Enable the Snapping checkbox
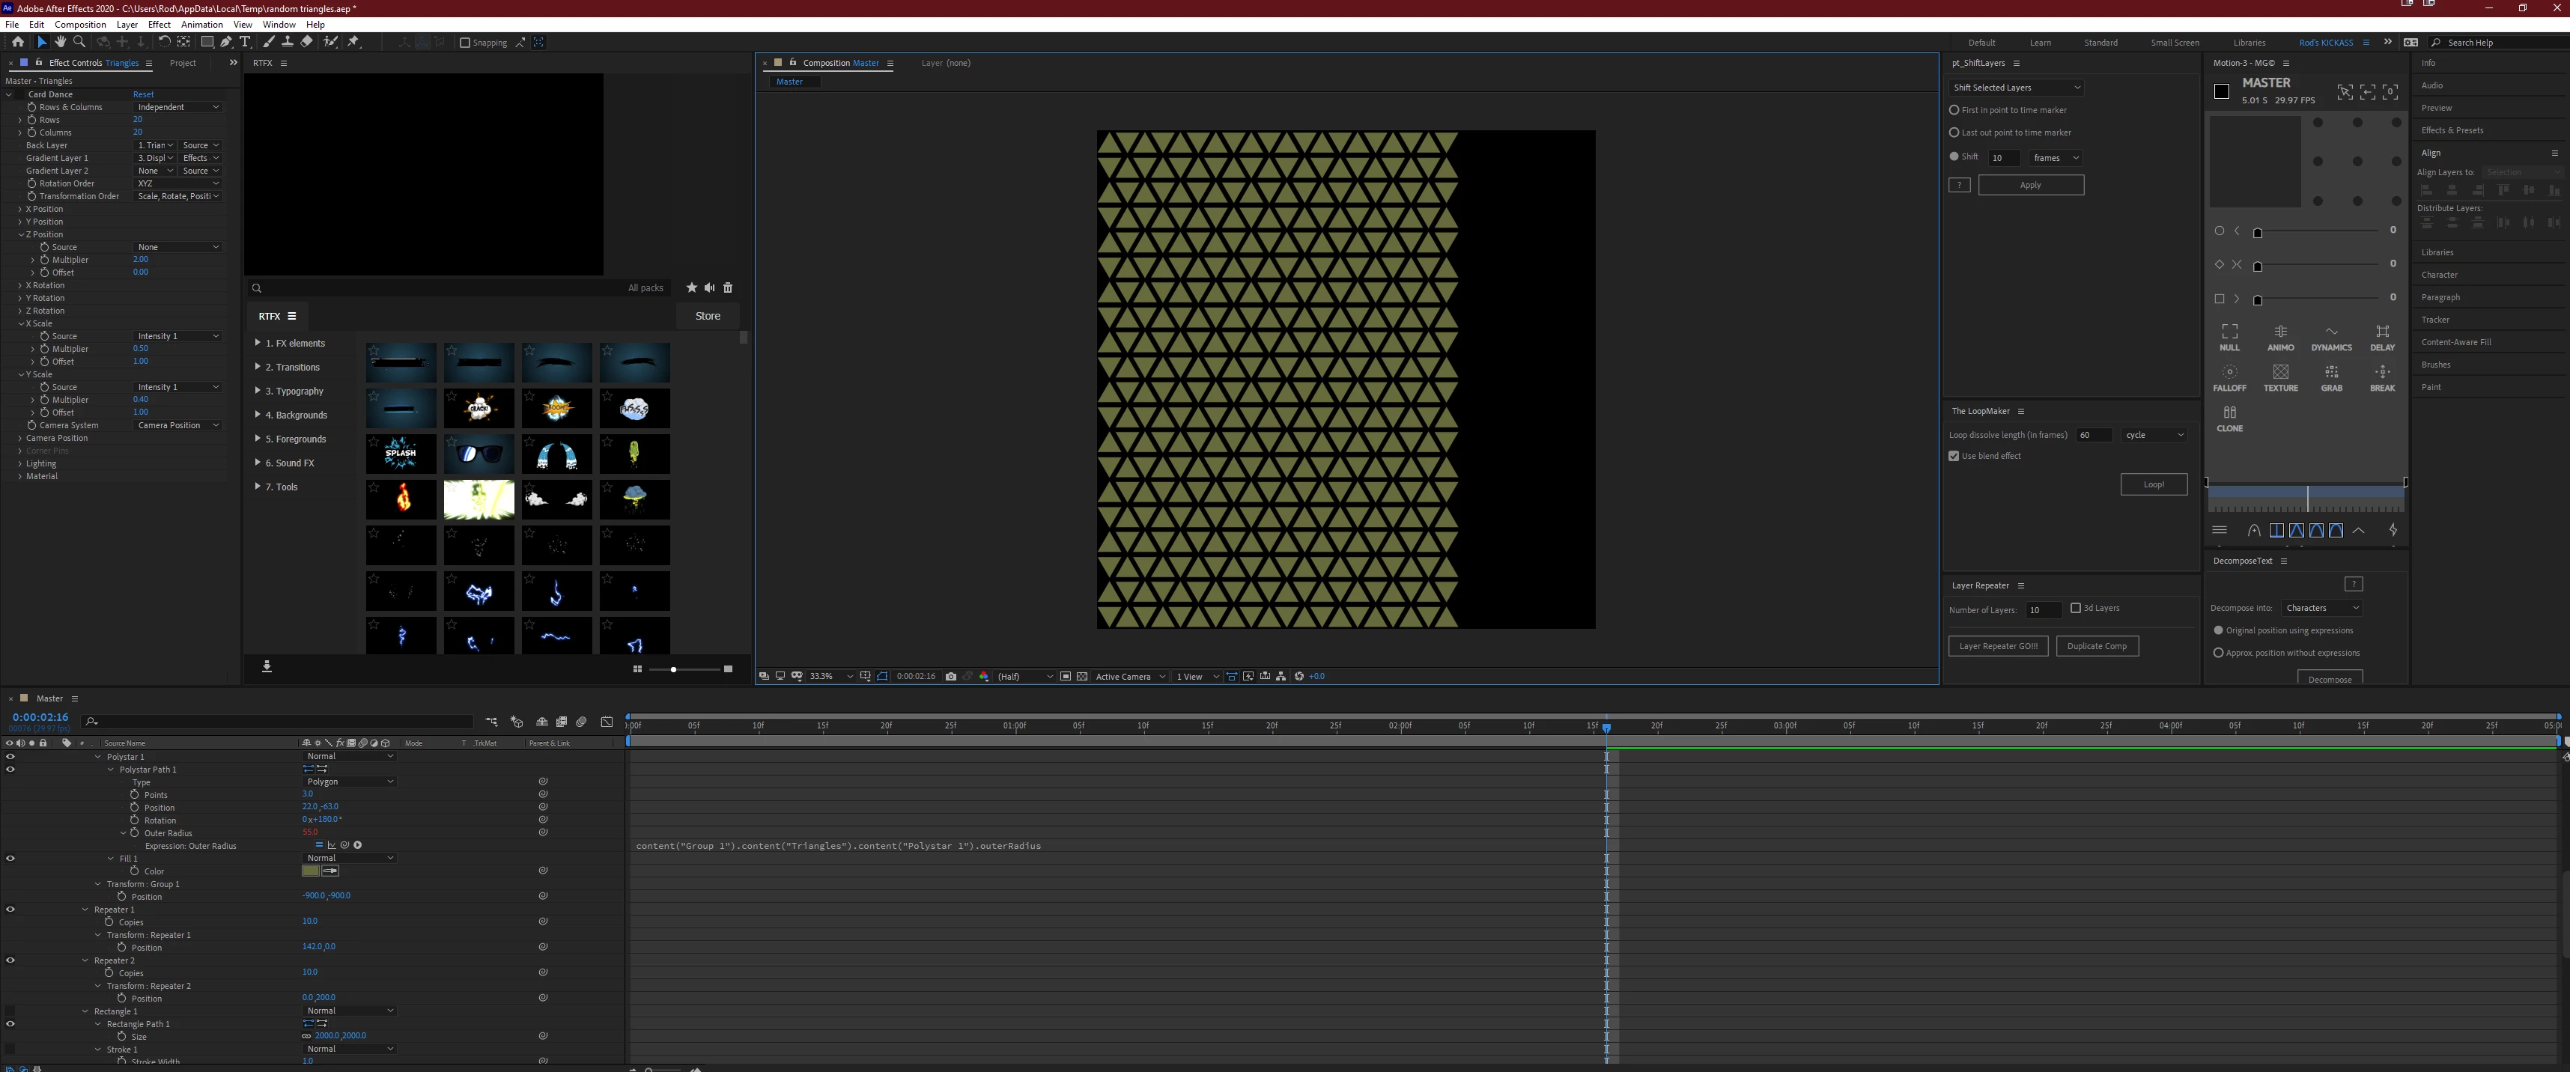2576x1072 pixels. tap(465, 43)
